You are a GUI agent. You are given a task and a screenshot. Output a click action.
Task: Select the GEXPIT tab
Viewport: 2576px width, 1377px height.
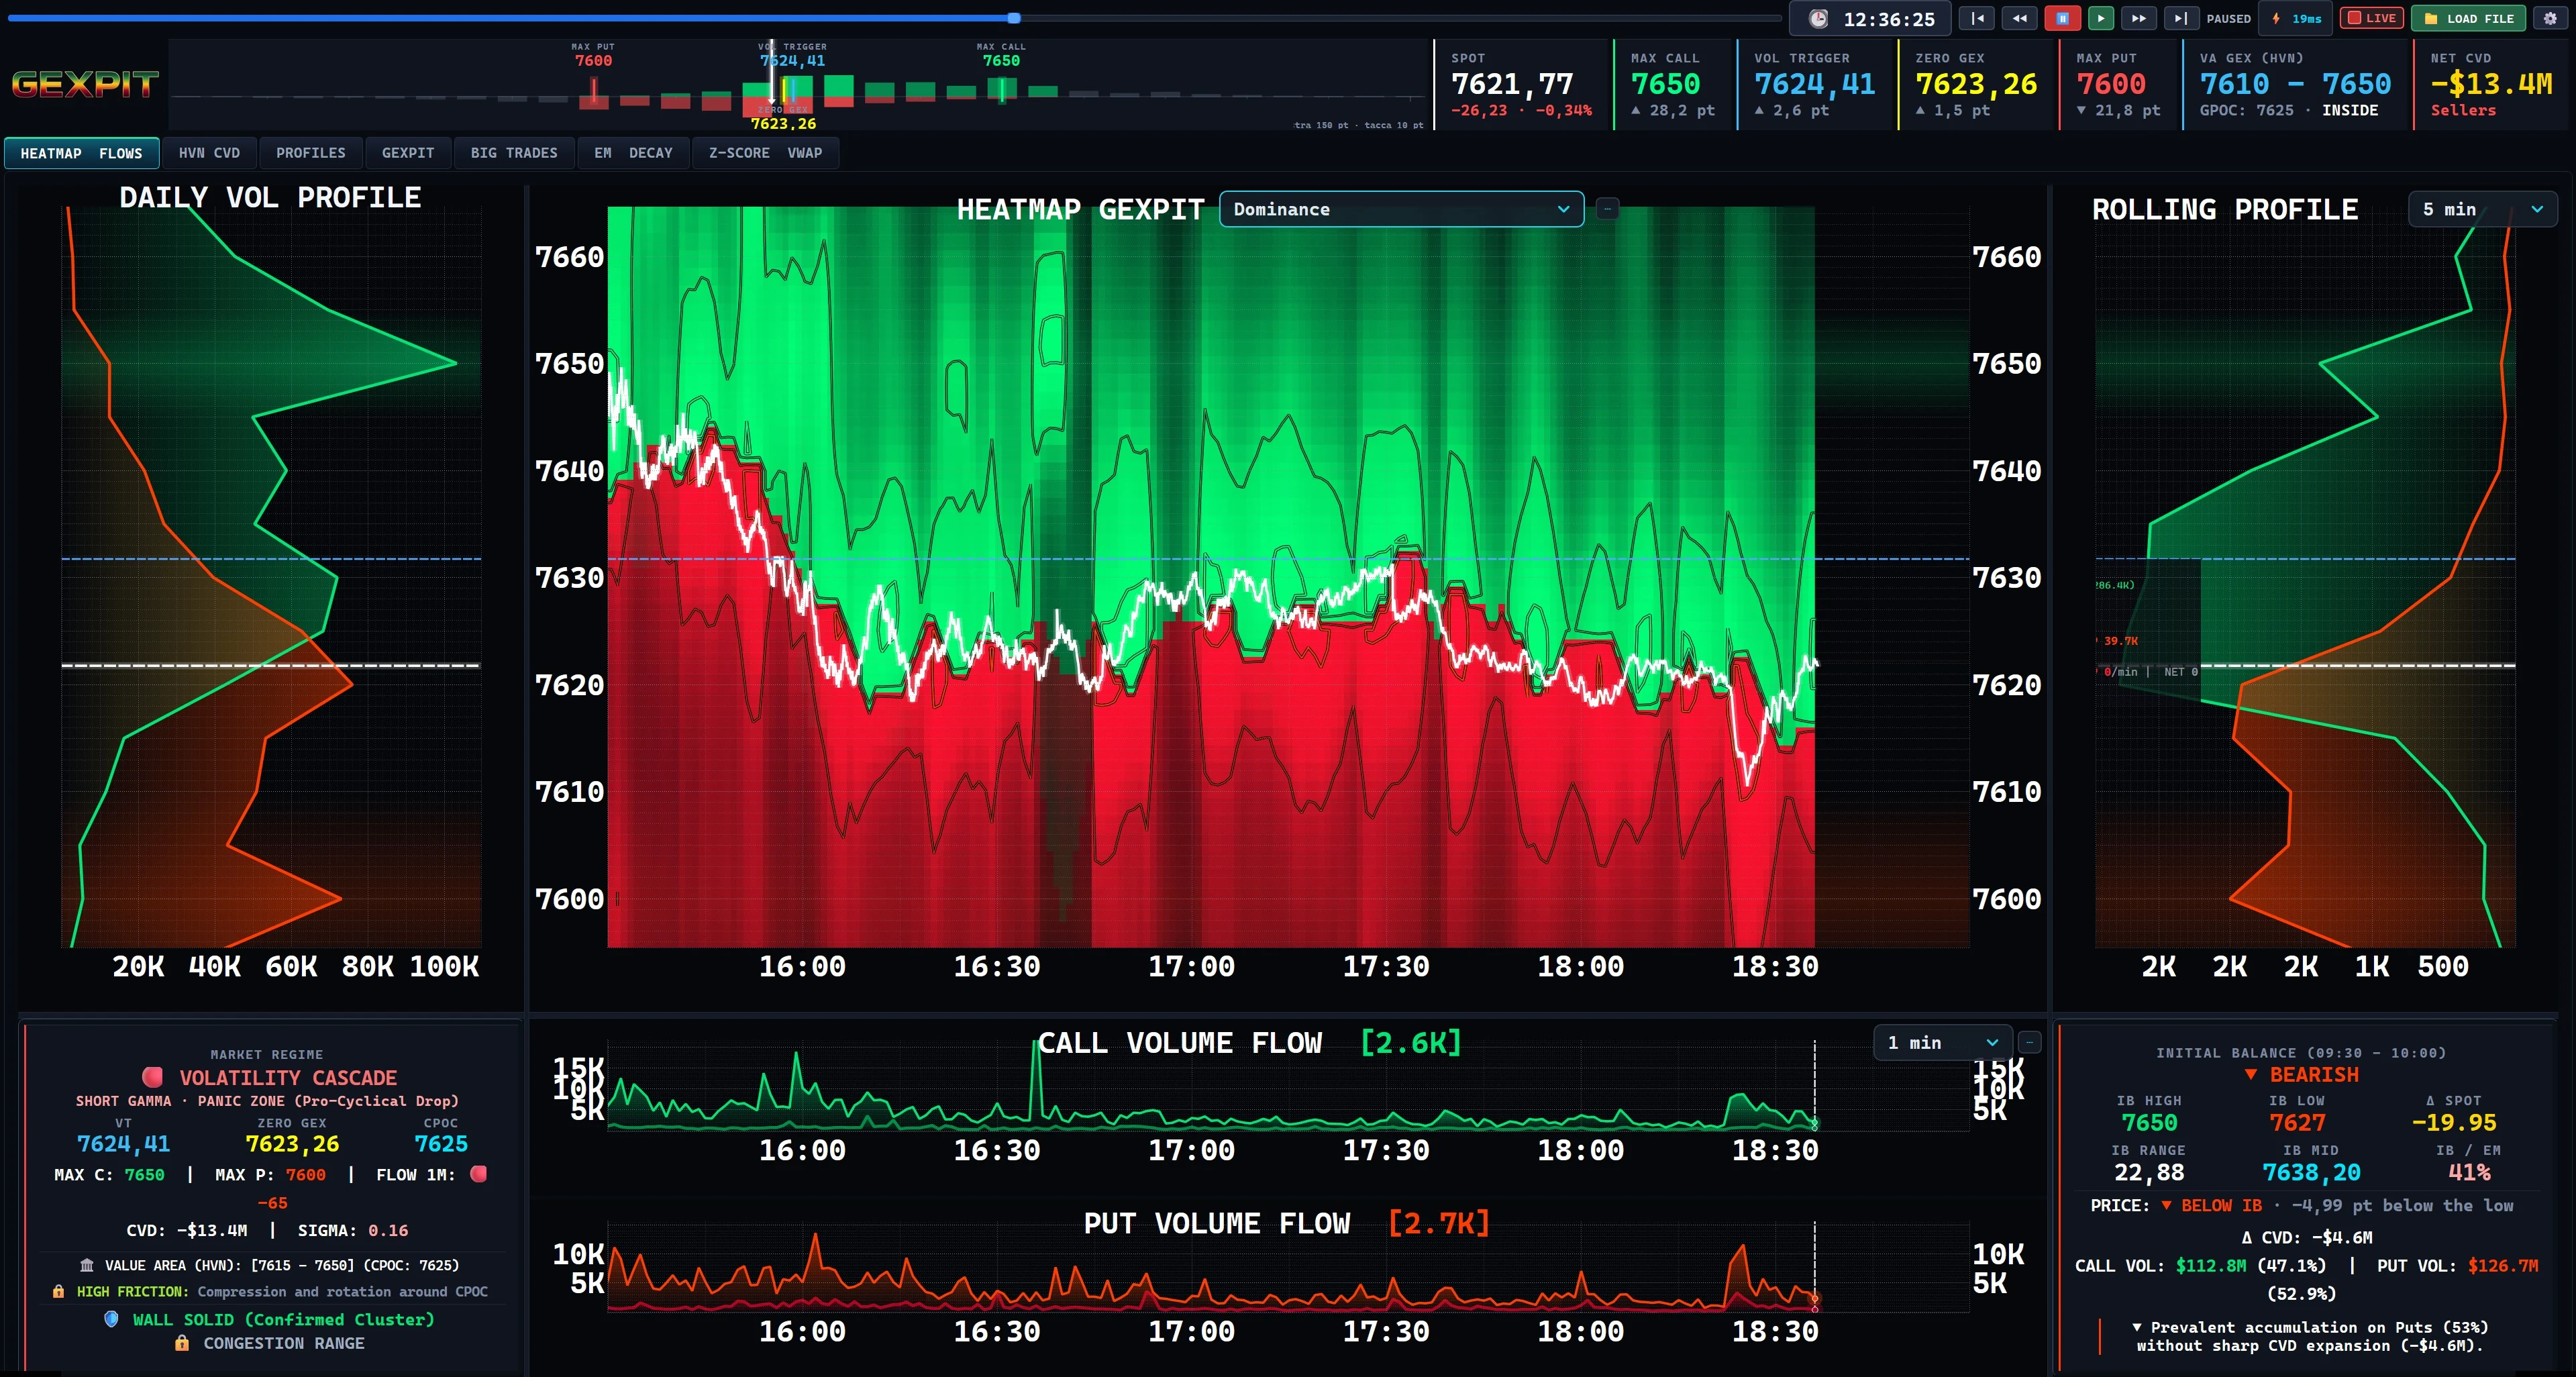tap(408, 153)
